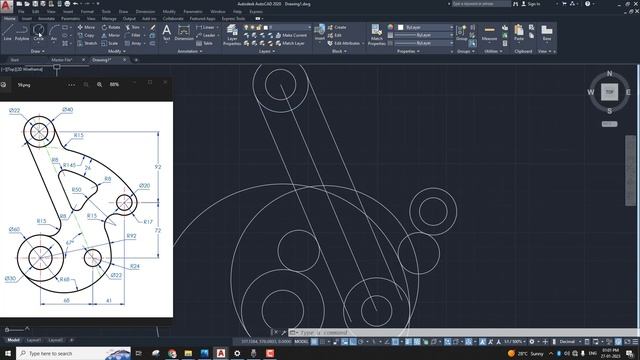This screenshot has width=640, height=360.
Task: Click Make Current layer button
Action: 291,36
